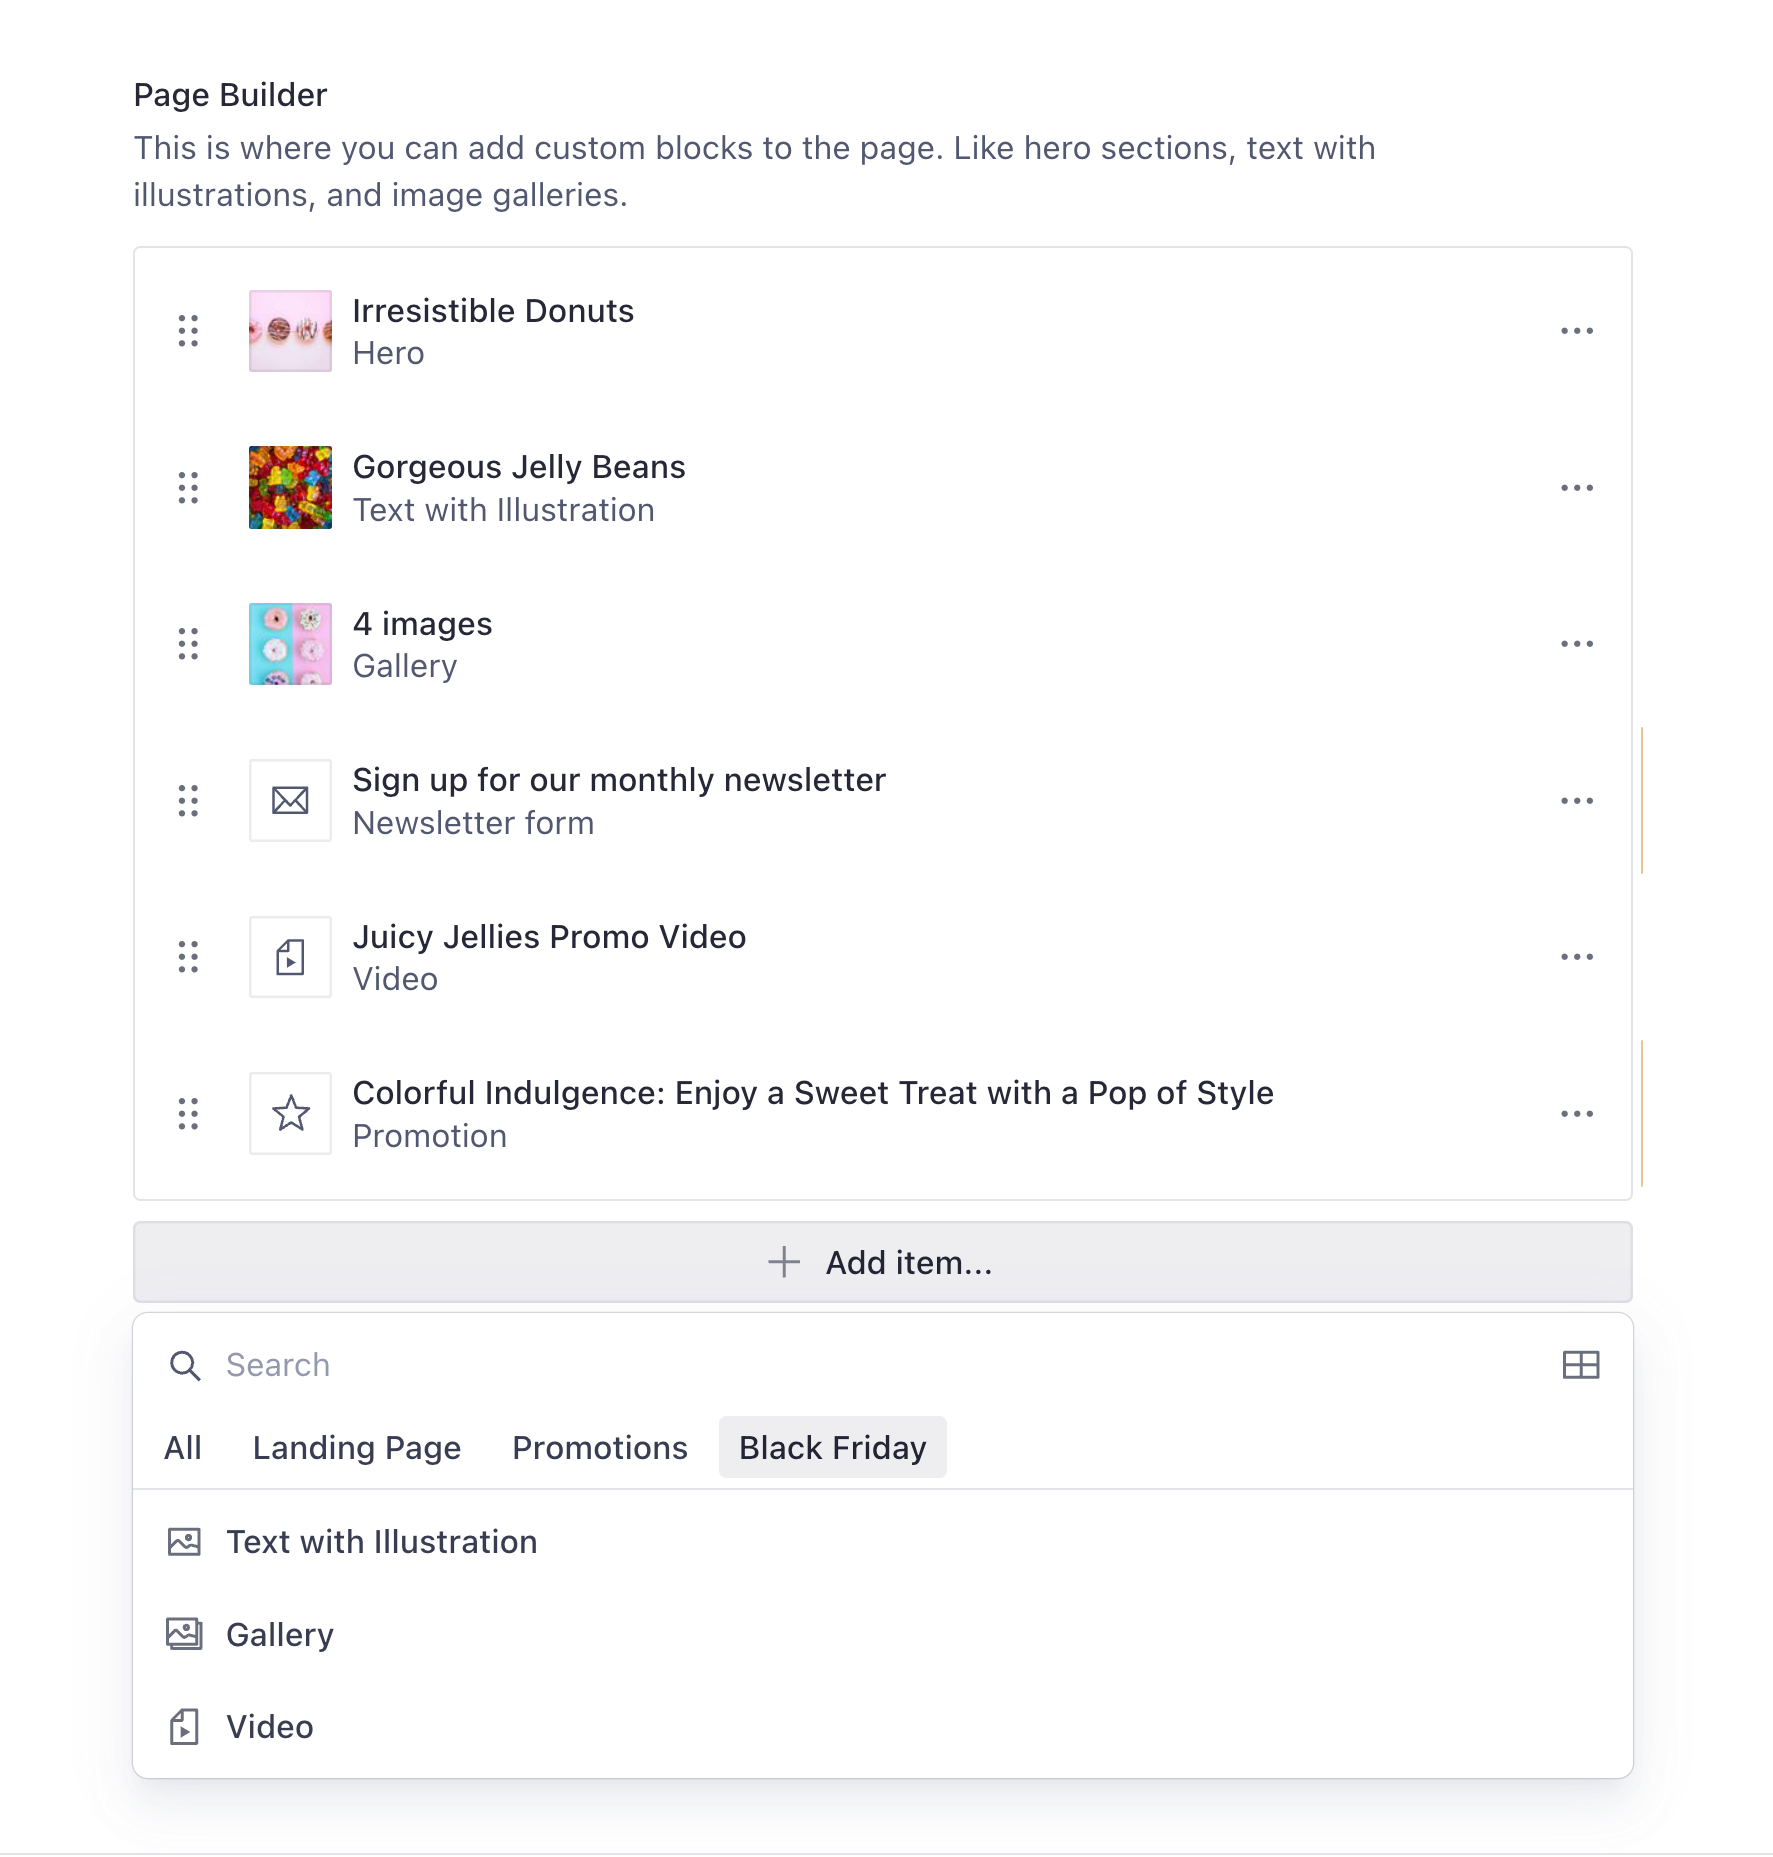The height and width of the screenshot is (1857, 1773).
Task: Show the Promotions tab
Action: point(600,1447)
